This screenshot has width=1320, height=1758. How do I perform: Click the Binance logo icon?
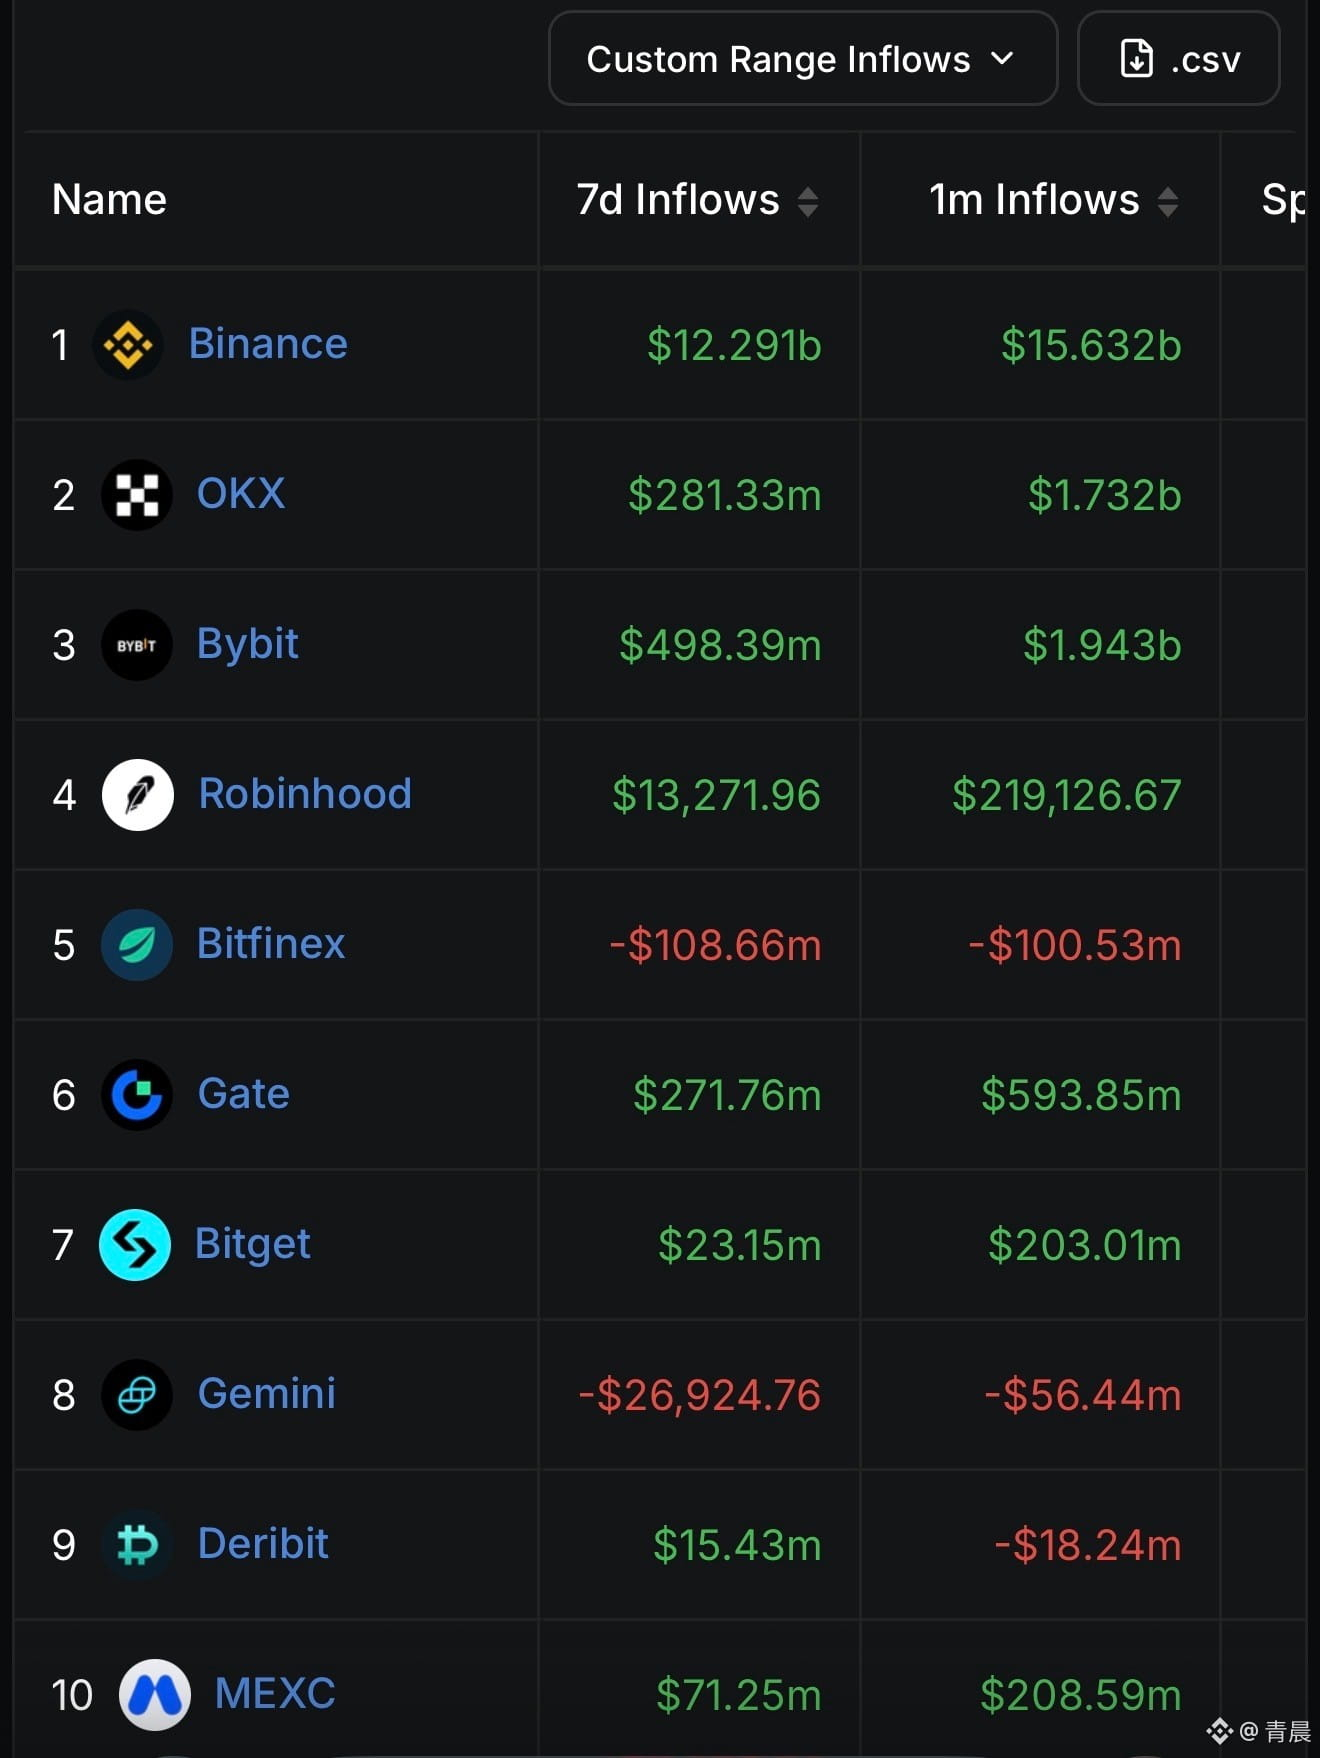coord(128,345)
